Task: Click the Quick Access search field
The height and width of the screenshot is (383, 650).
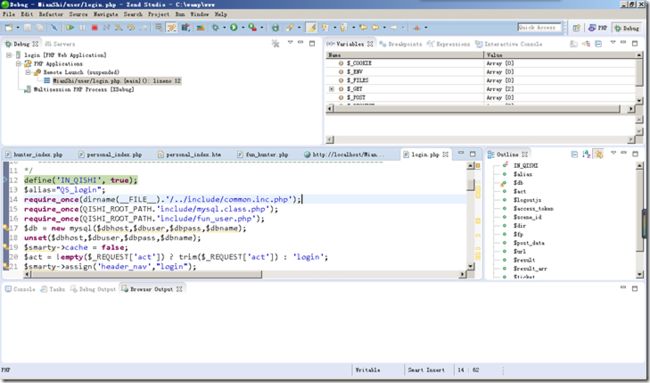Action: click(x=539, y=27)
